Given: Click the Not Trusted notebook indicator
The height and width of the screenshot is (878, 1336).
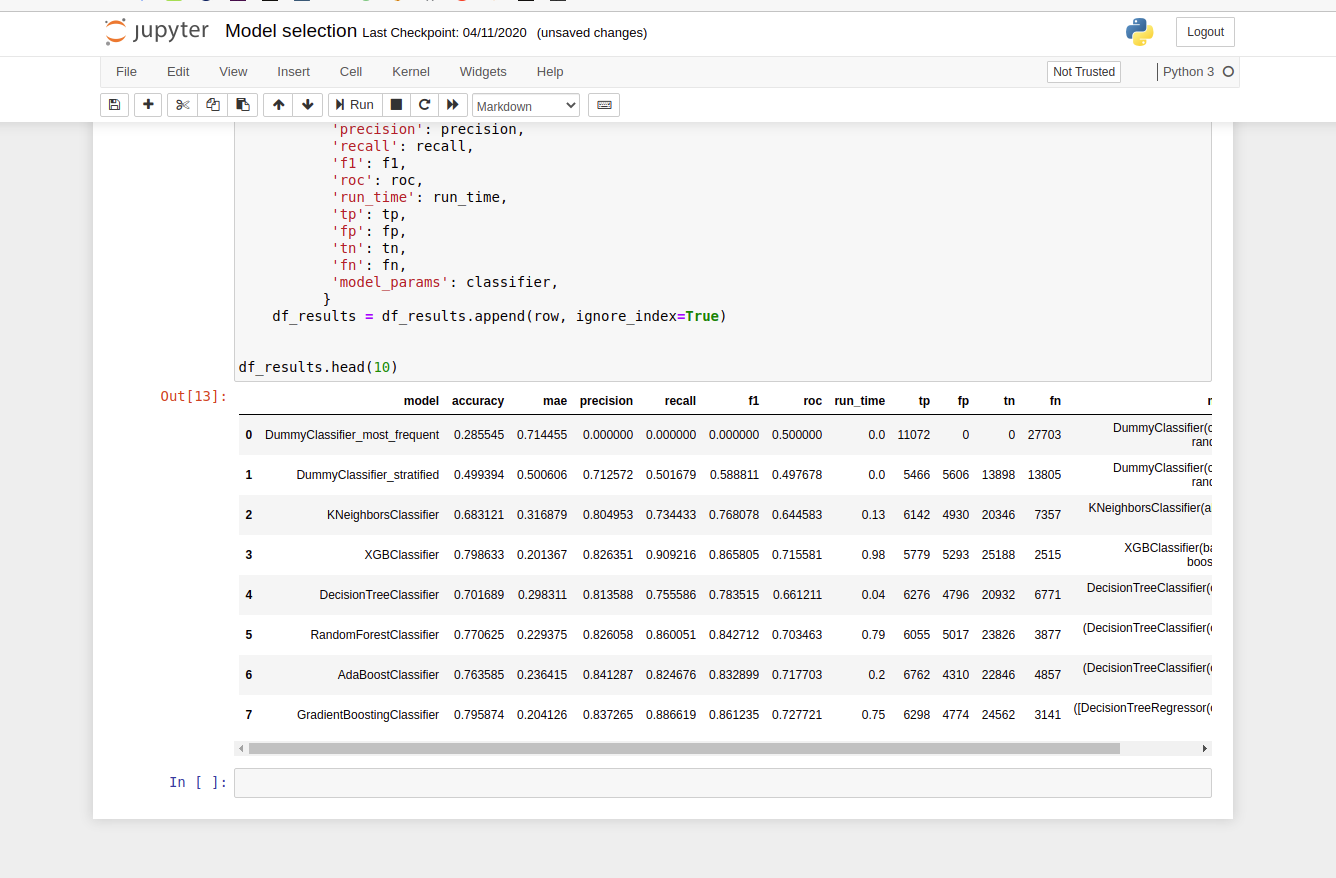Looking at the screenshot, I should (1084, 72).
